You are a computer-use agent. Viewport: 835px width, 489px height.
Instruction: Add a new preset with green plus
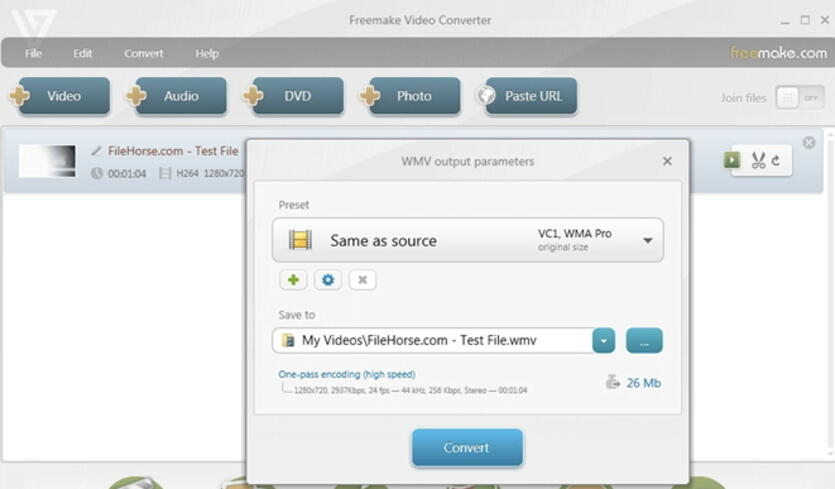pyautogui.click(x=293, y=280)
